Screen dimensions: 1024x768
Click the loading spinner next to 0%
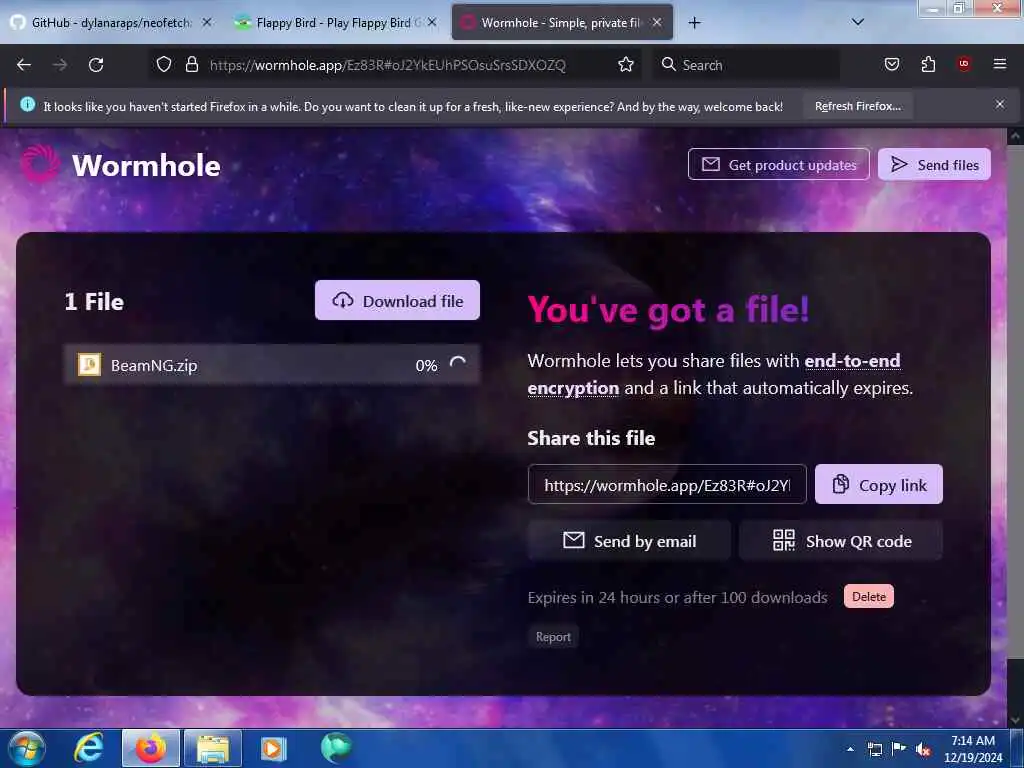pos(458,364)
